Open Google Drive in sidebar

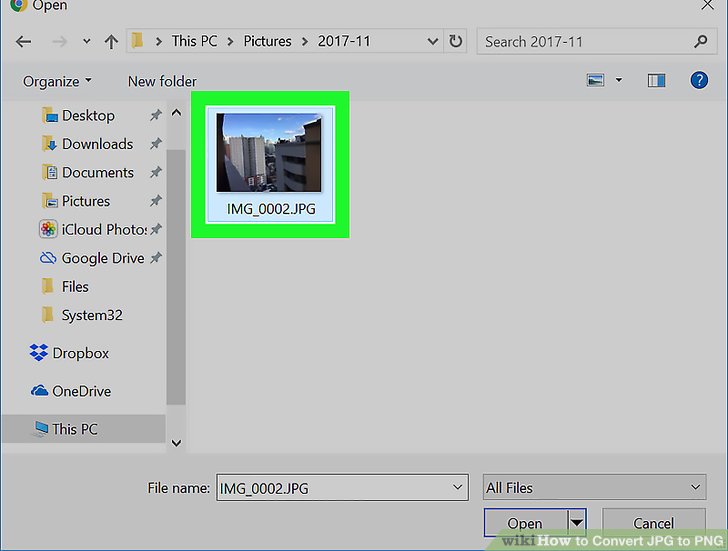click(103, 258)
